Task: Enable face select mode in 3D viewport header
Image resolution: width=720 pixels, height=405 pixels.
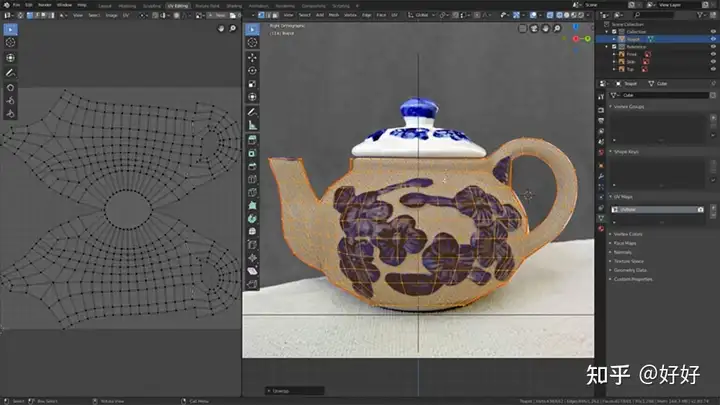Action: tap(275, 15)
